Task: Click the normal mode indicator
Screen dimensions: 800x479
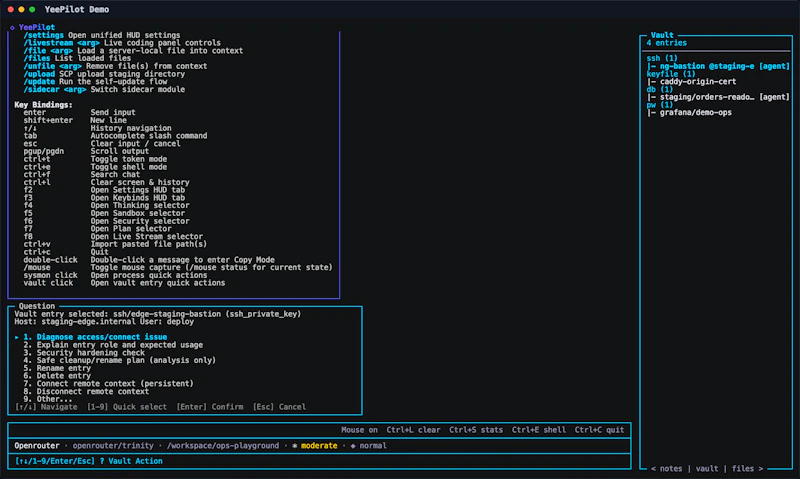Action: [x=373, y=446]
